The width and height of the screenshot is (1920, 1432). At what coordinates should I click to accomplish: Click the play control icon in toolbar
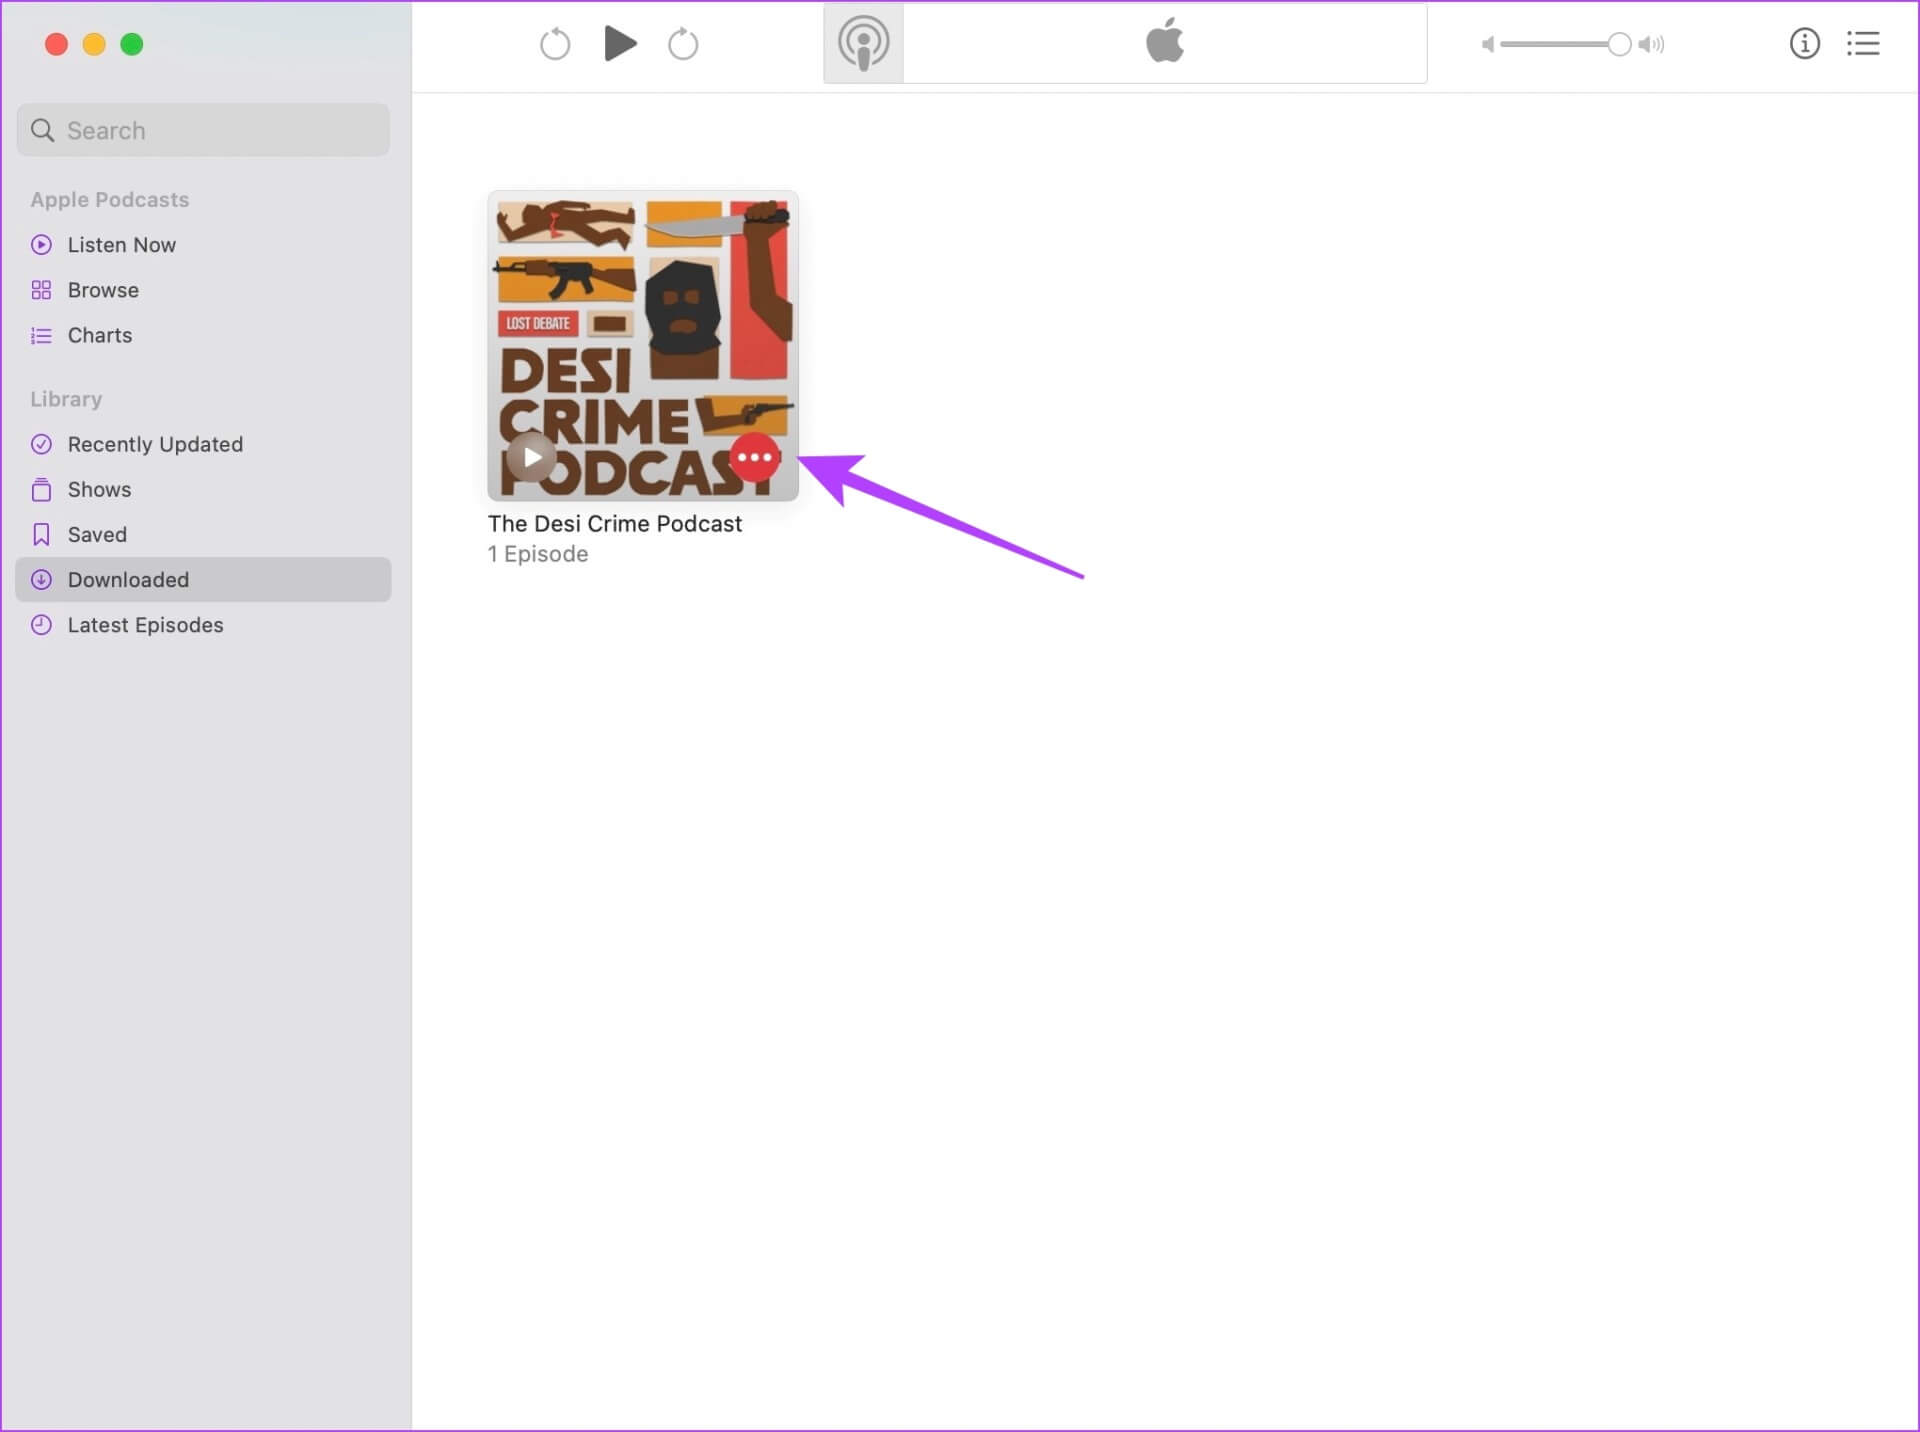(621, 44)
